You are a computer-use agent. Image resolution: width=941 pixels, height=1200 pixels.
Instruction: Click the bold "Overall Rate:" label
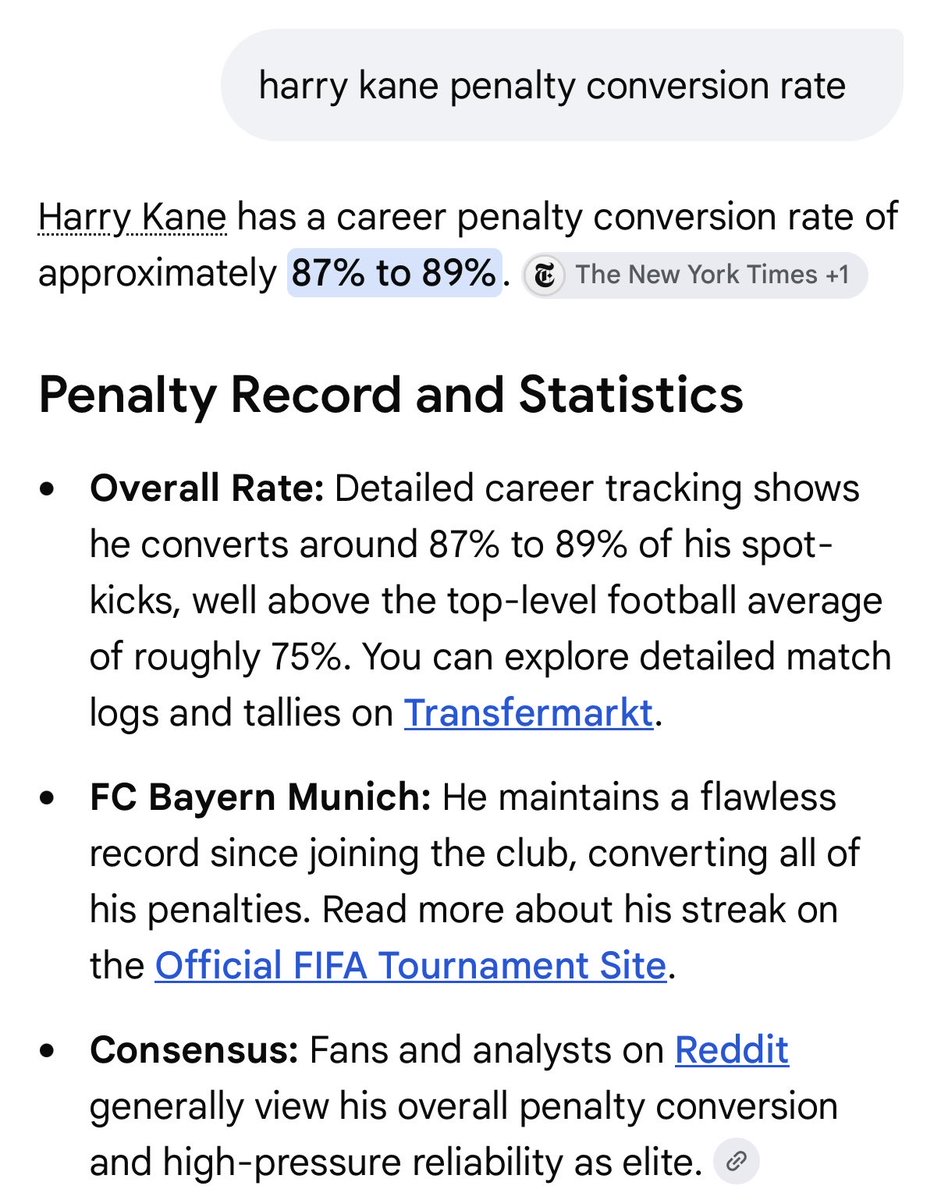coord(207,490)
